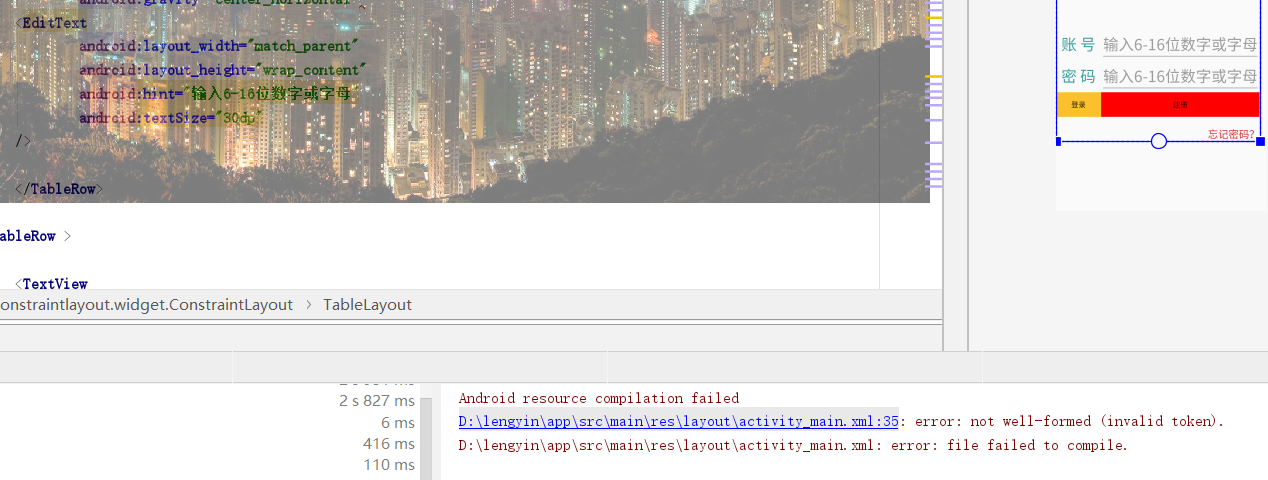The height and width of the screenshot is (480, 1268).
Task: Click the 'file failed to compile' error line
Action: (793, 445)
